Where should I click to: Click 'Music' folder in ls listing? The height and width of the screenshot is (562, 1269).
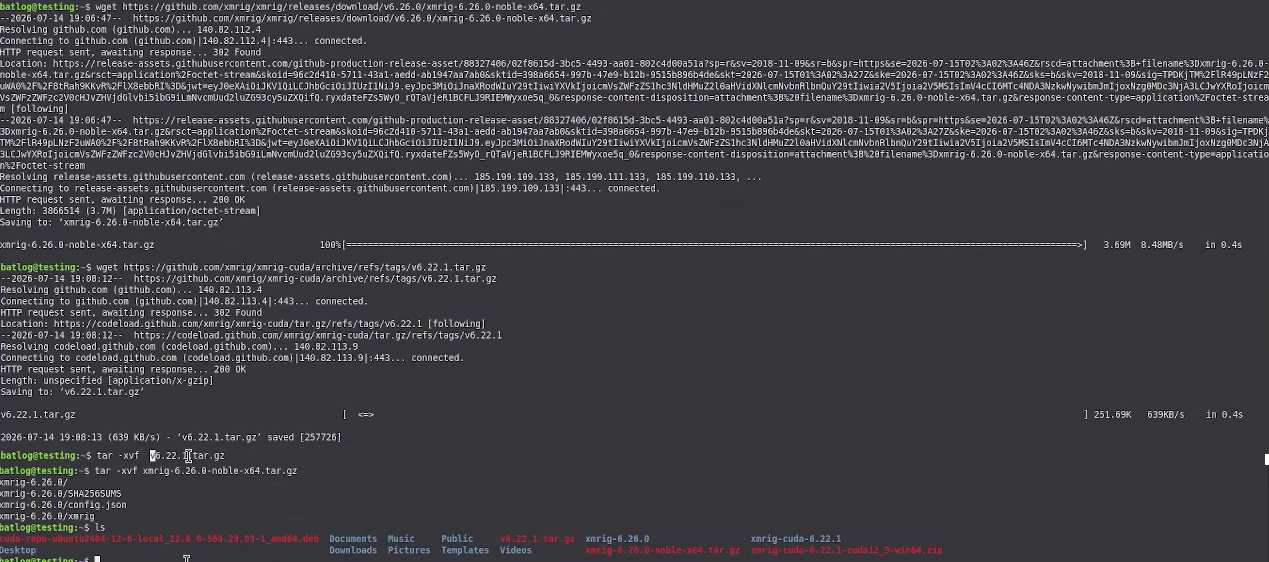click(x=401, y=539)
